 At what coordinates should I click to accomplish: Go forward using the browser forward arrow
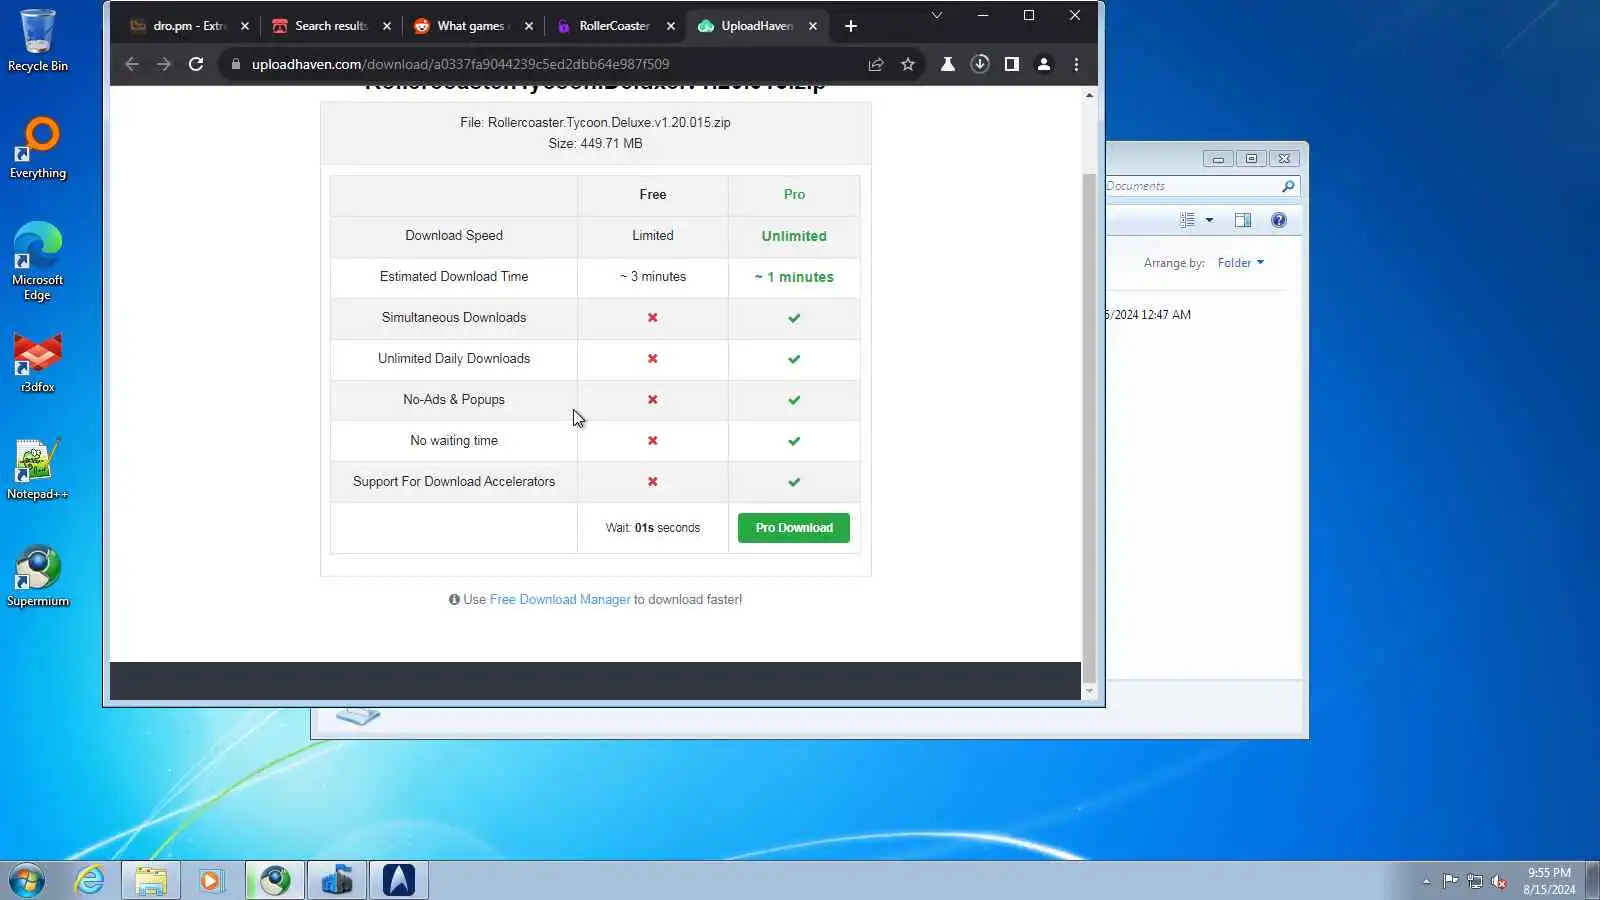[164, 64]
